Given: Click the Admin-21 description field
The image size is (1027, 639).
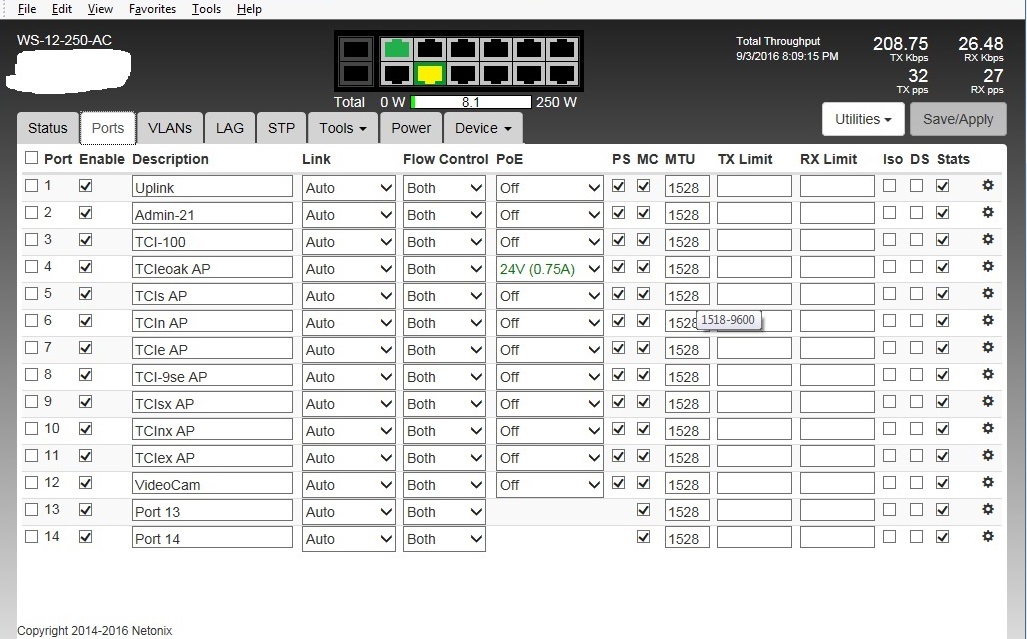Looking at the screenshot, I should [x=212, y=215].
